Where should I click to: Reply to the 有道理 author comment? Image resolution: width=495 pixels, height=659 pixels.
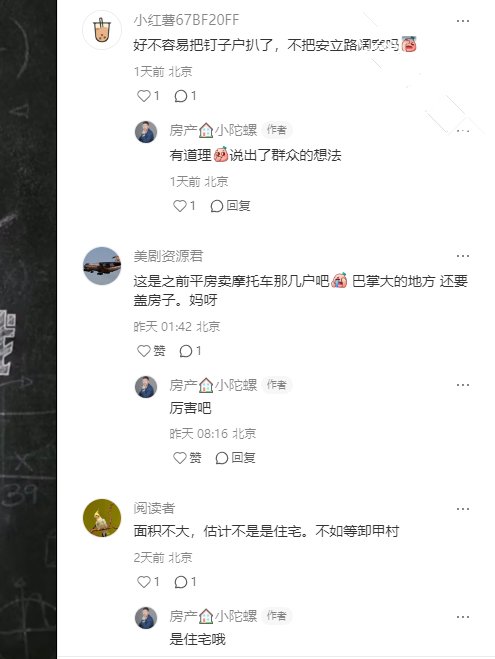tap(230, 206)
